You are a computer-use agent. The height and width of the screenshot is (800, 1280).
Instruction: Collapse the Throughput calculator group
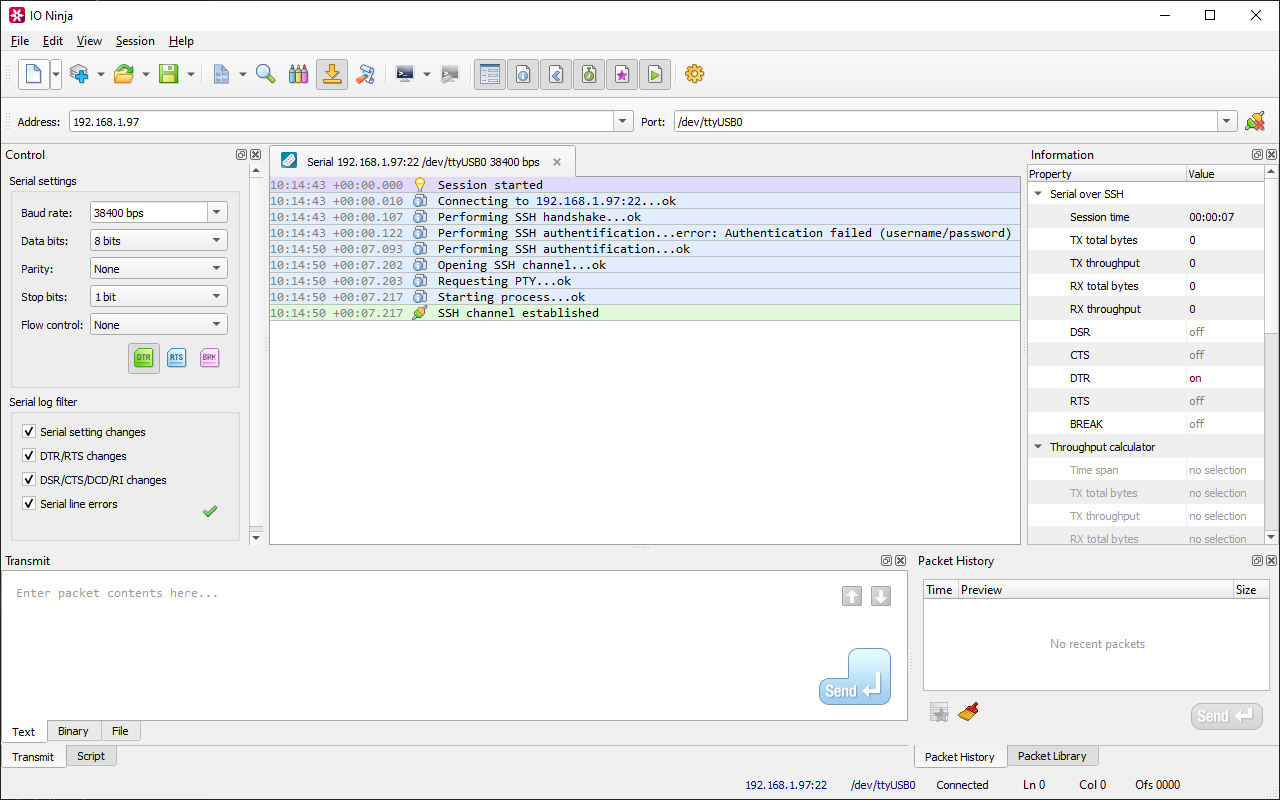click(1038, 447)
